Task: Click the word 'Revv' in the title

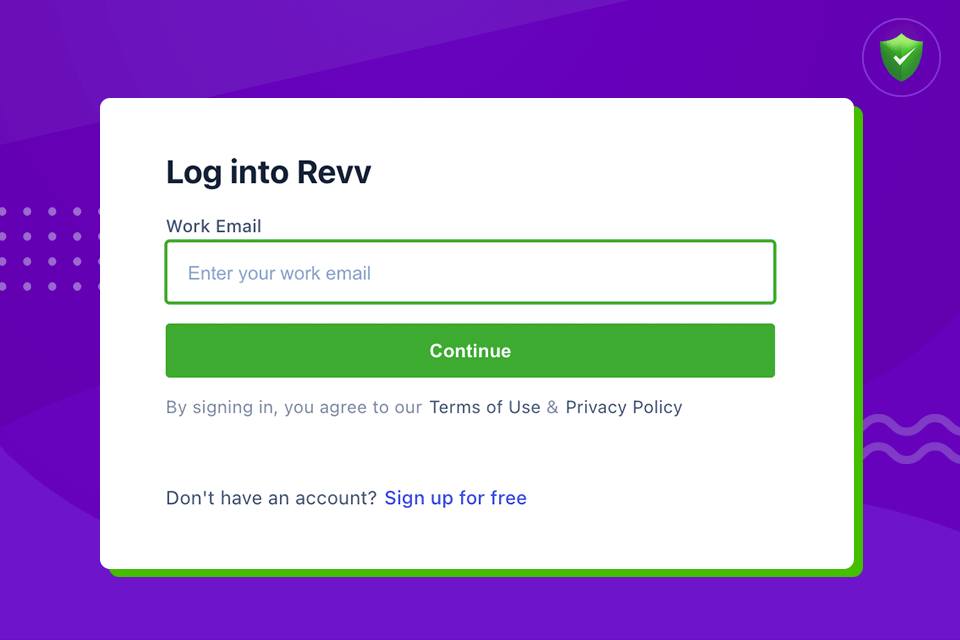Action: (x=334, y=172)
